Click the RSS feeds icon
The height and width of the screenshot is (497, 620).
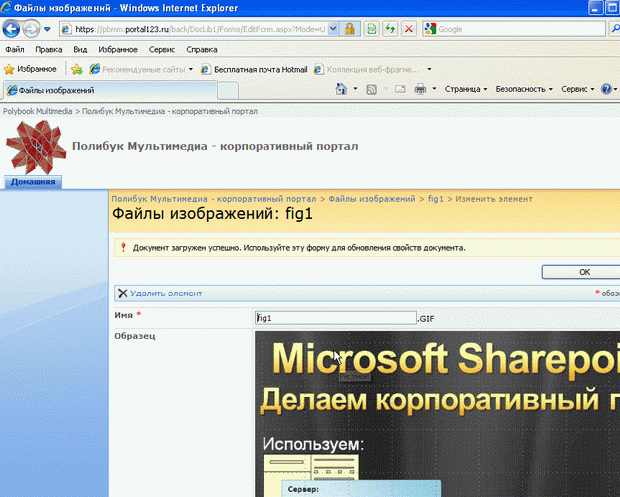(x=372, y=89)
